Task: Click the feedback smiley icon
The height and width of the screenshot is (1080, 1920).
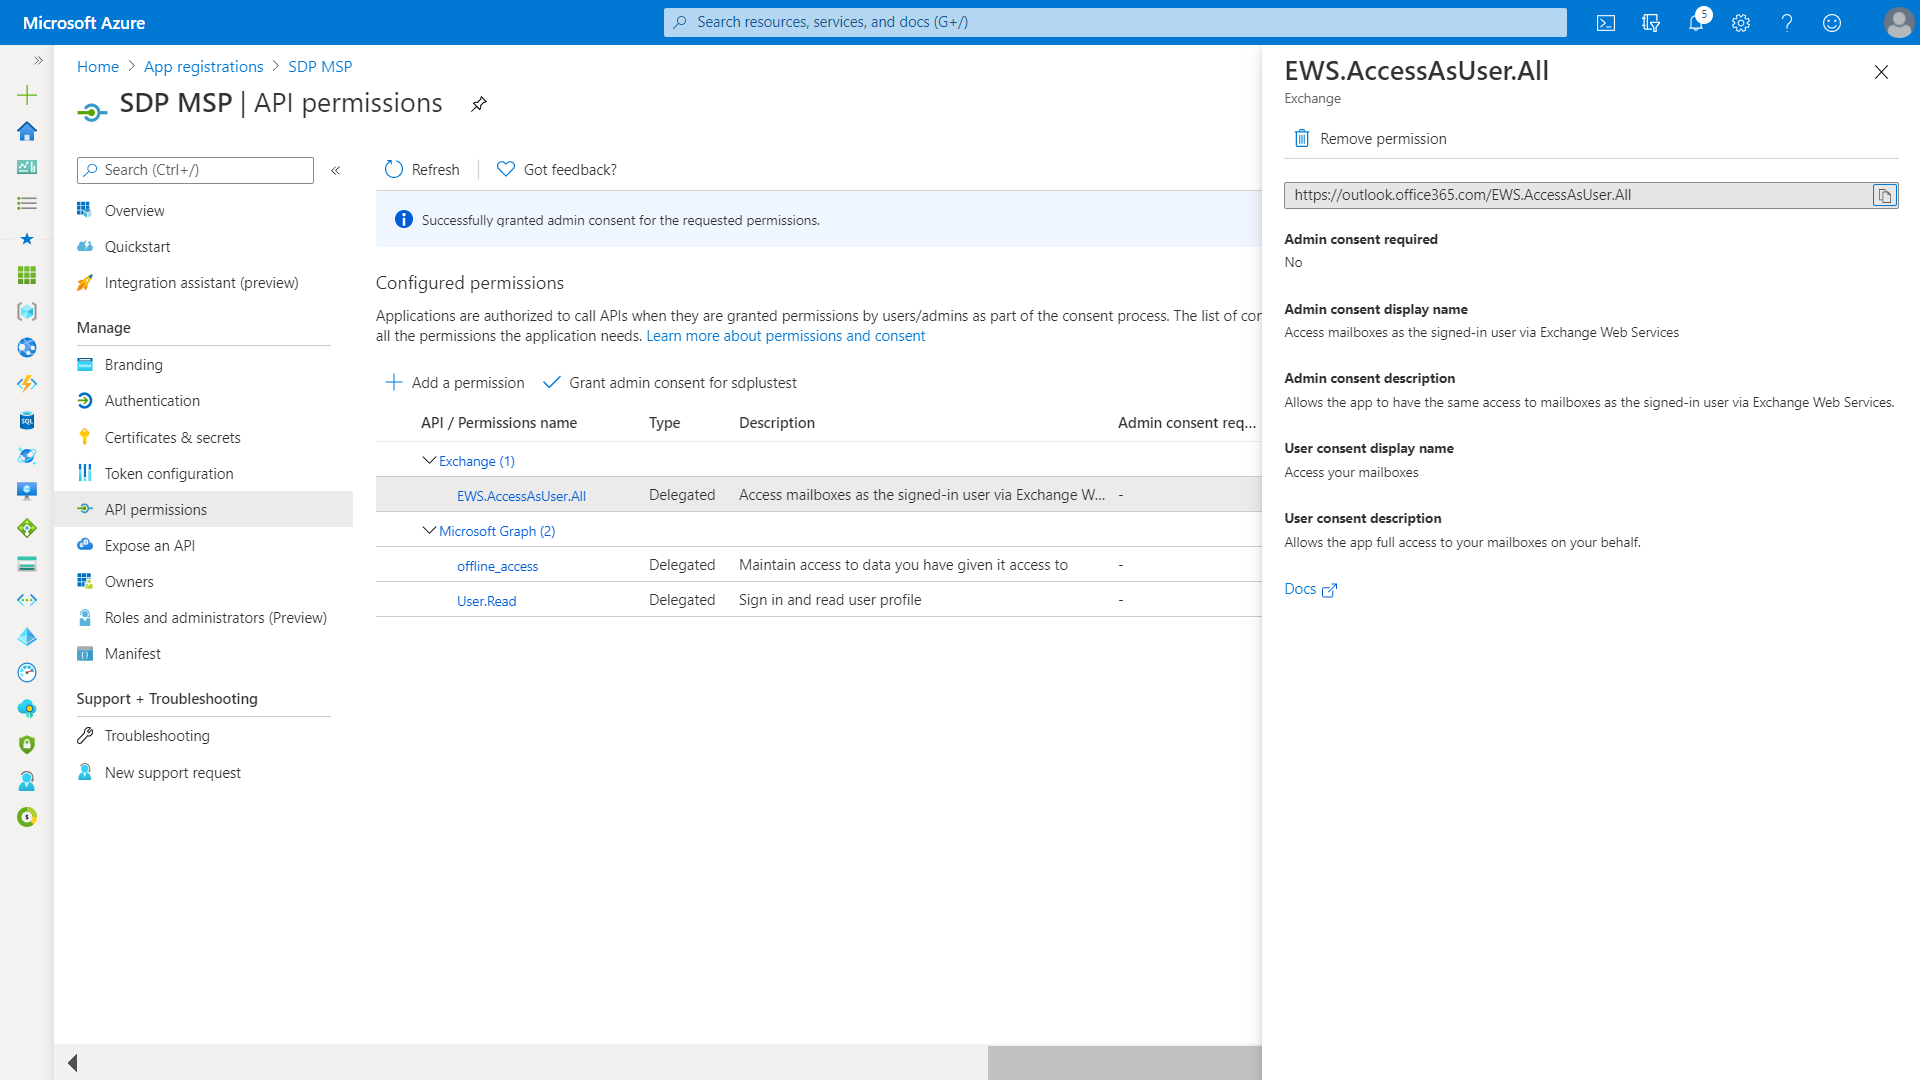Action: coord(1832,23)
